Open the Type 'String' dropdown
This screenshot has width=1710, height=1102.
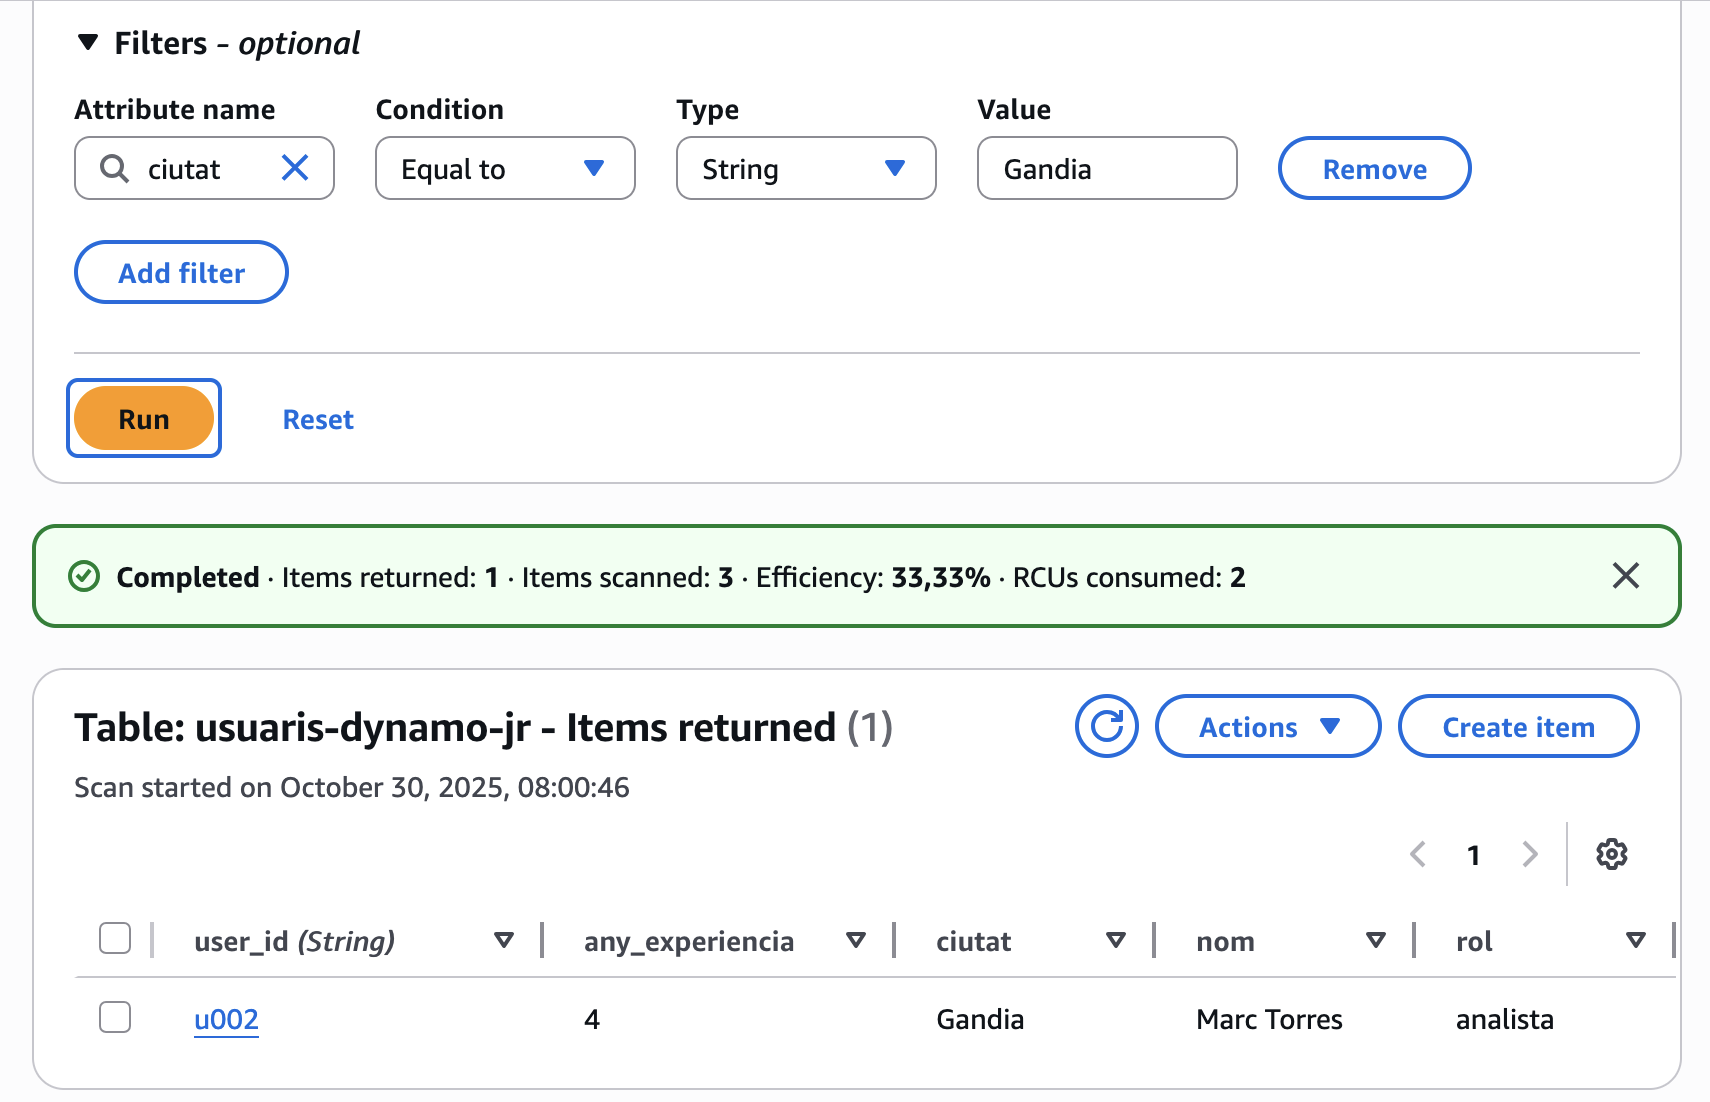(806, 169)
